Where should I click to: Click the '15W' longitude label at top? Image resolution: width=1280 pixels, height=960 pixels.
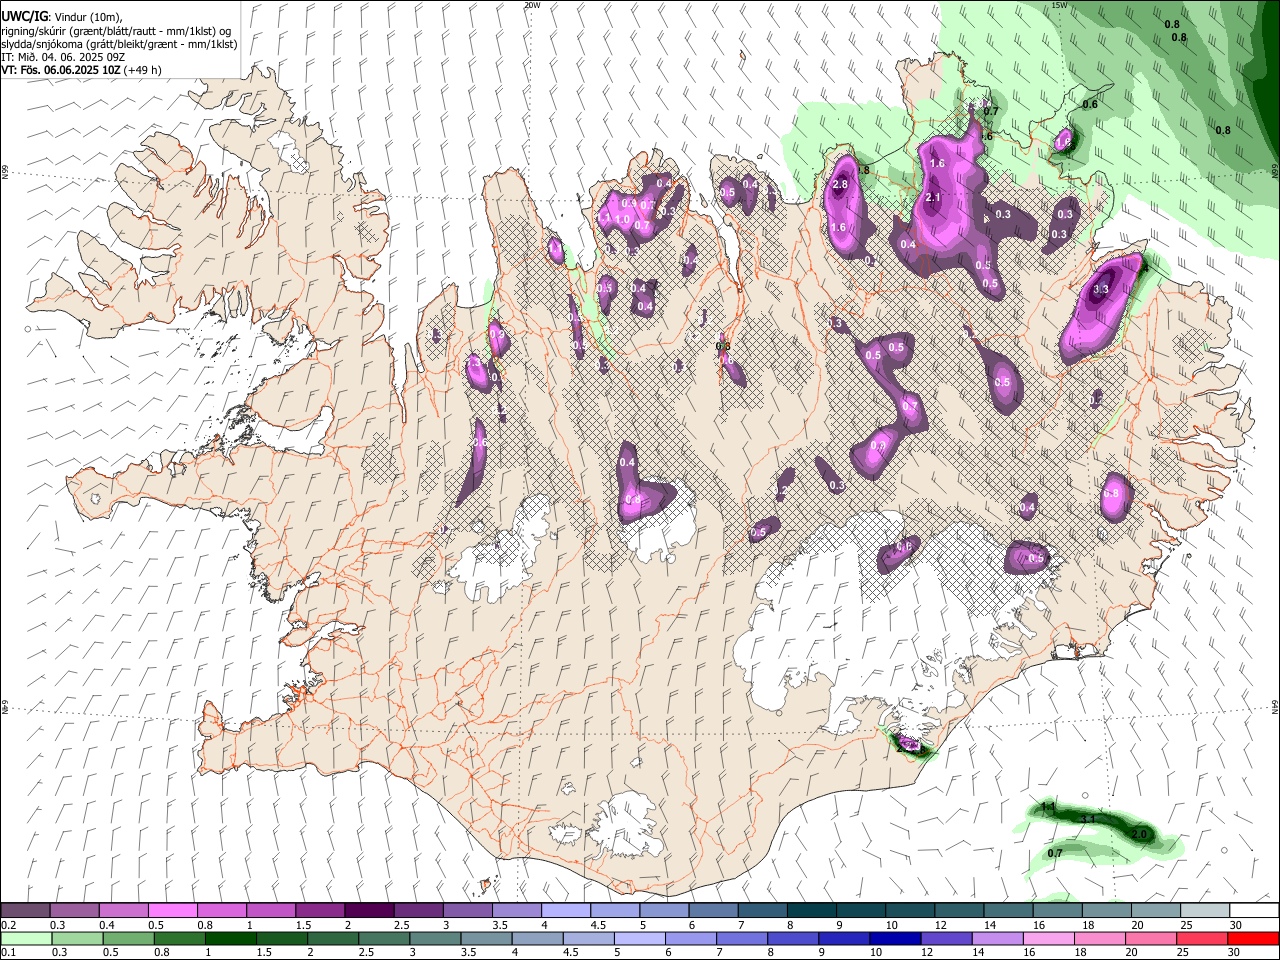click(x=1059, y=5)
